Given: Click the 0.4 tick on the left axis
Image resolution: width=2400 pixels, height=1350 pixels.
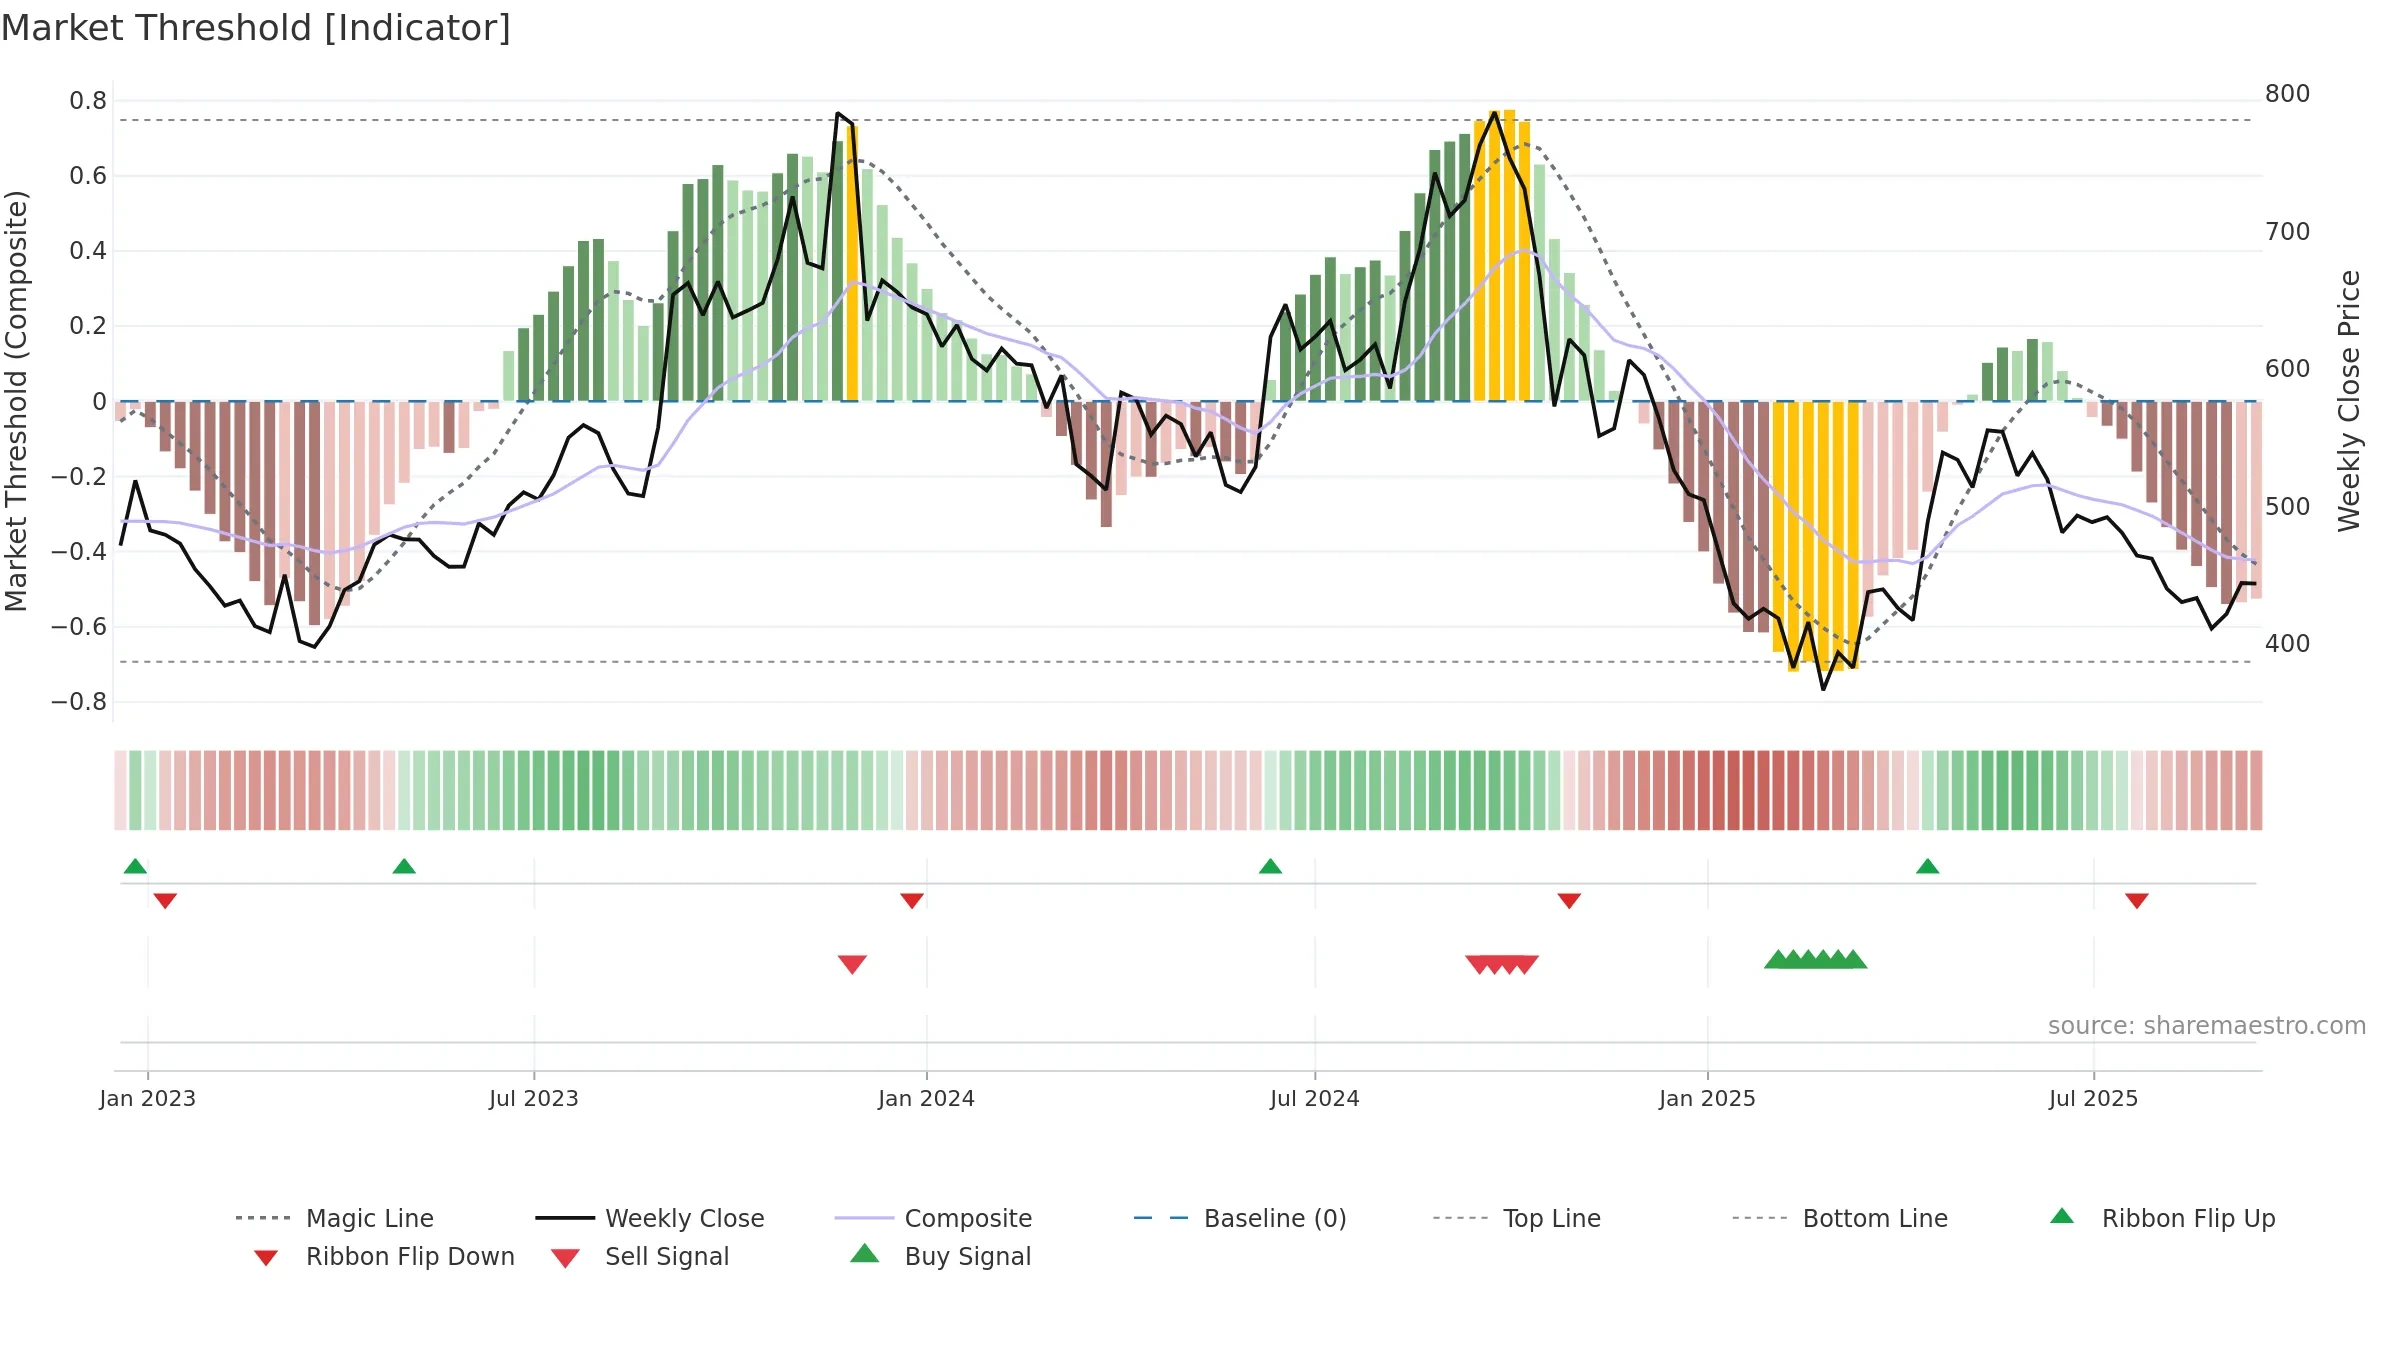Looking at the screenshot, I should (88, 251).
